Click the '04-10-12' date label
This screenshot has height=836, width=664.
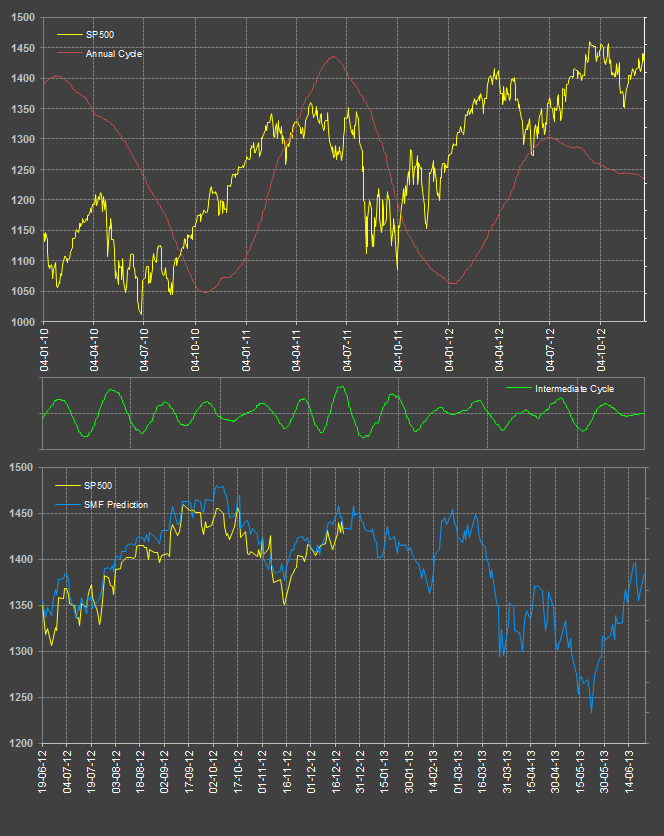(601, 350)
